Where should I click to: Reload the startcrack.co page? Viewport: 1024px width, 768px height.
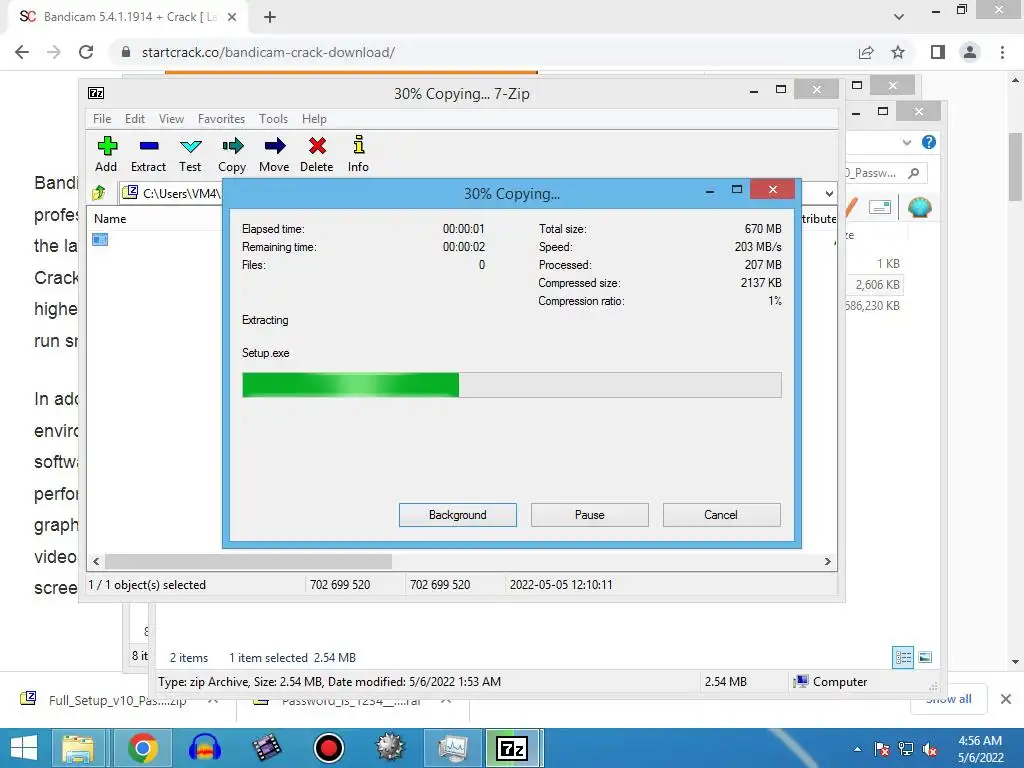pos(86,52)
